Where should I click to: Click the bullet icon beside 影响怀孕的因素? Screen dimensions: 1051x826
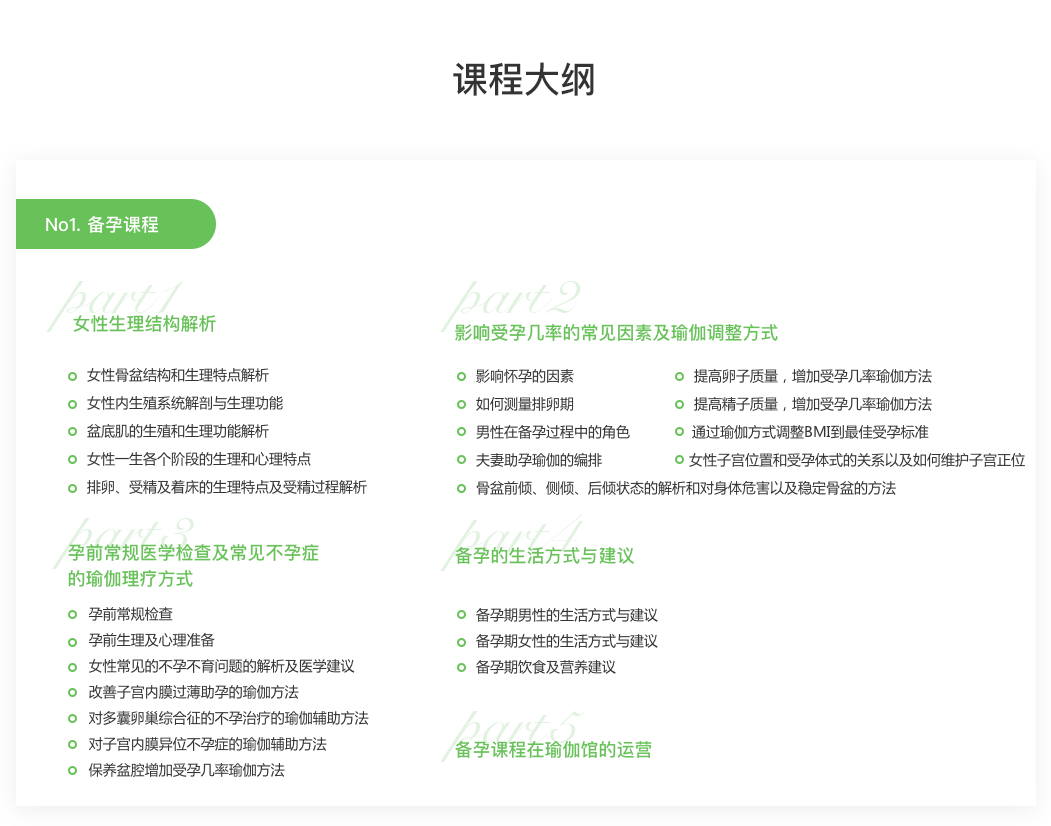click(462, 377)
